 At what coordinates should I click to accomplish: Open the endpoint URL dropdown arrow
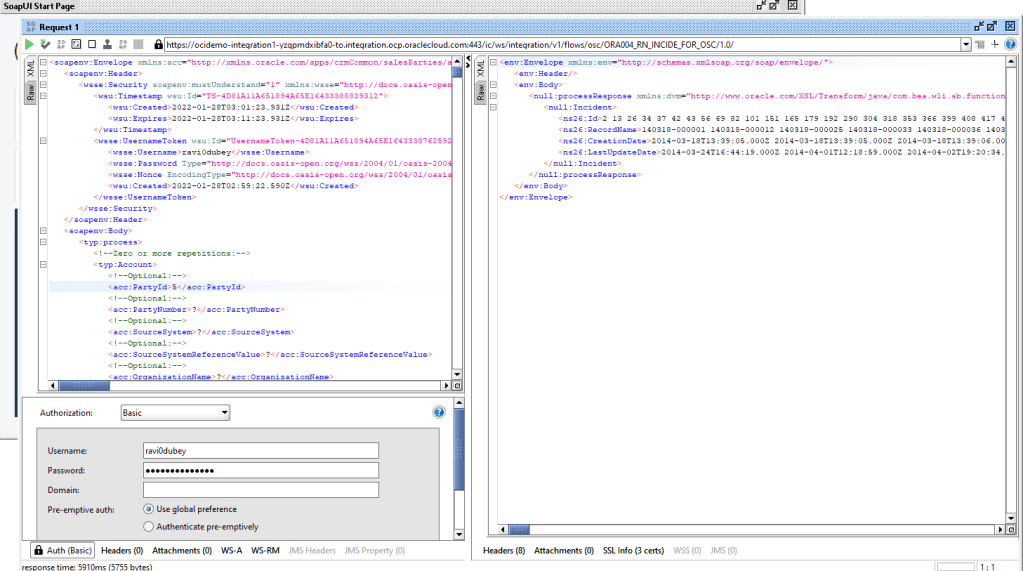coord(965,44)
